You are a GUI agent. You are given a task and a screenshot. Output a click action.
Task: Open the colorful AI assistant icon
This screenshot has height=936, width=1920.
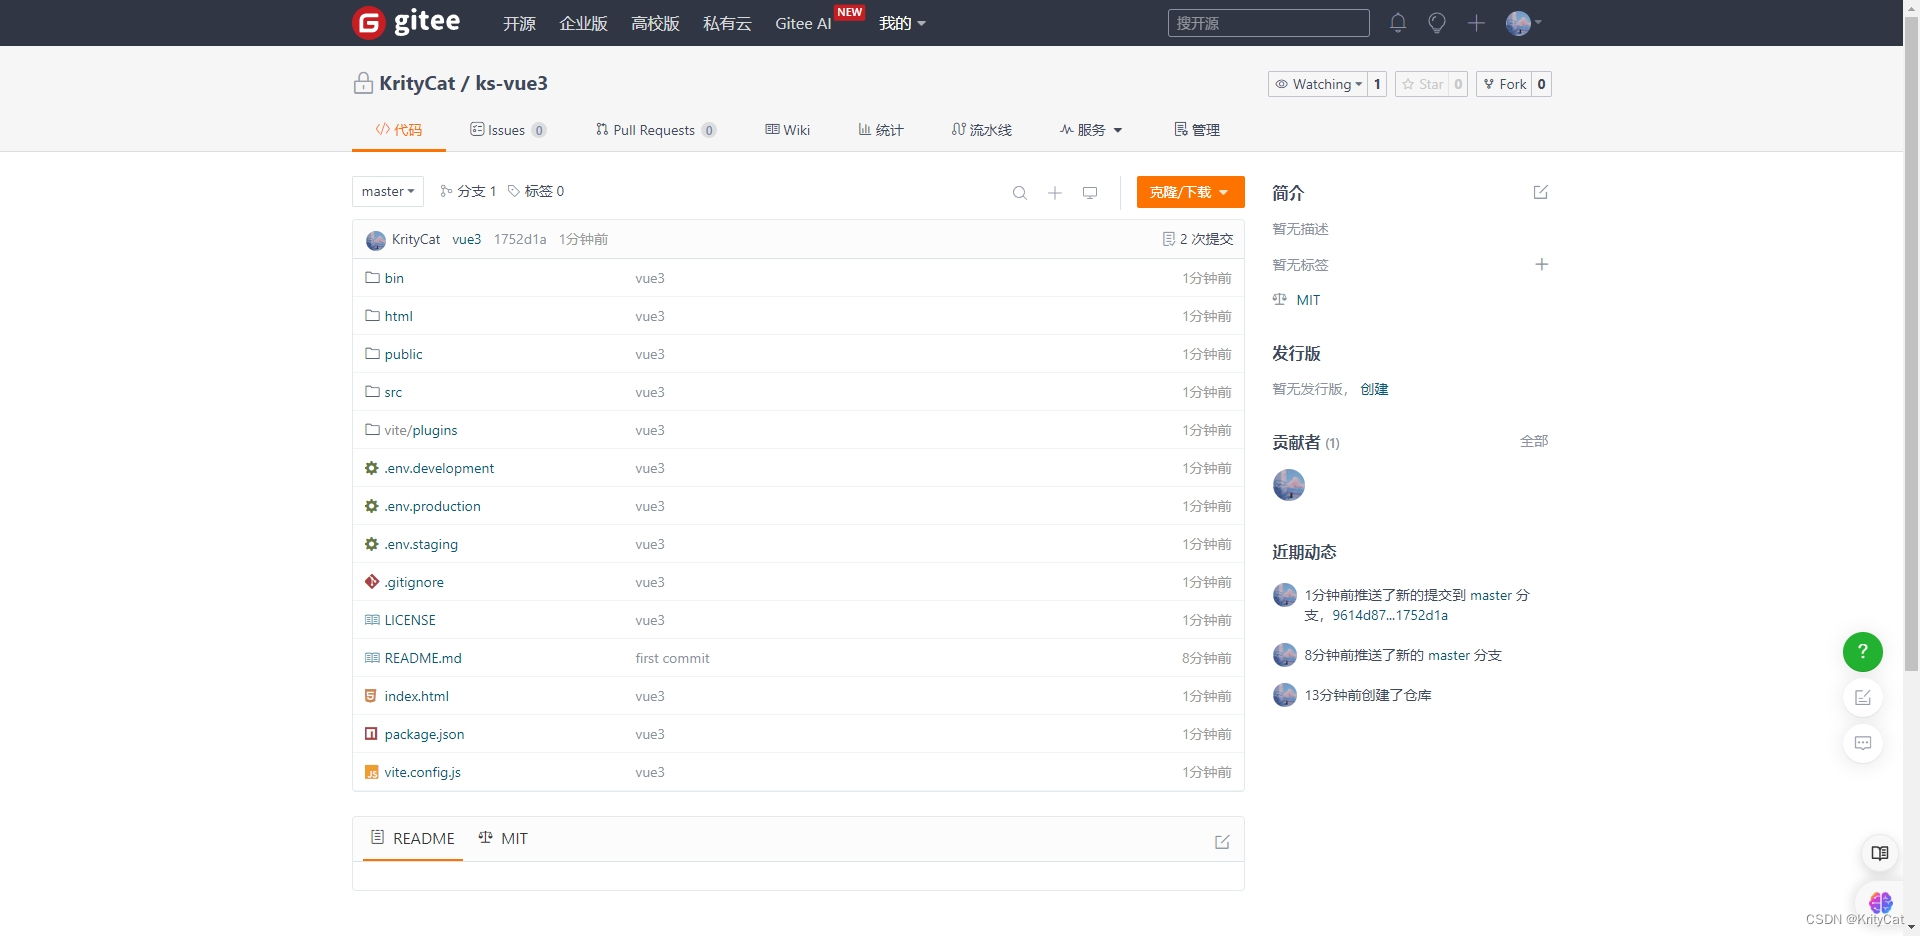(x=1880, y=902)
